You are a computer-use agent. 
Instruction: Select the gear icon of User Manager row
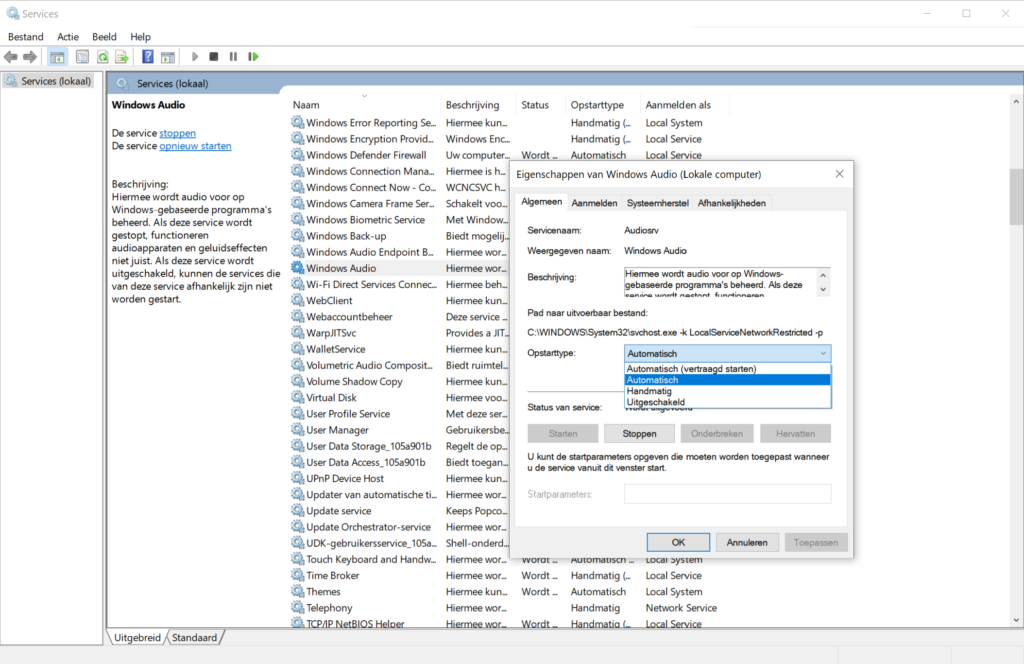[298, 430]
